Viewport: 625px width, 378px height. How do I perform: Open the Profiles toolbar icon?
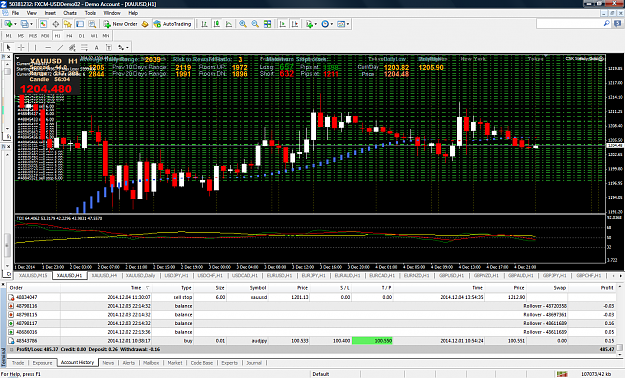[x=24, y=24]
